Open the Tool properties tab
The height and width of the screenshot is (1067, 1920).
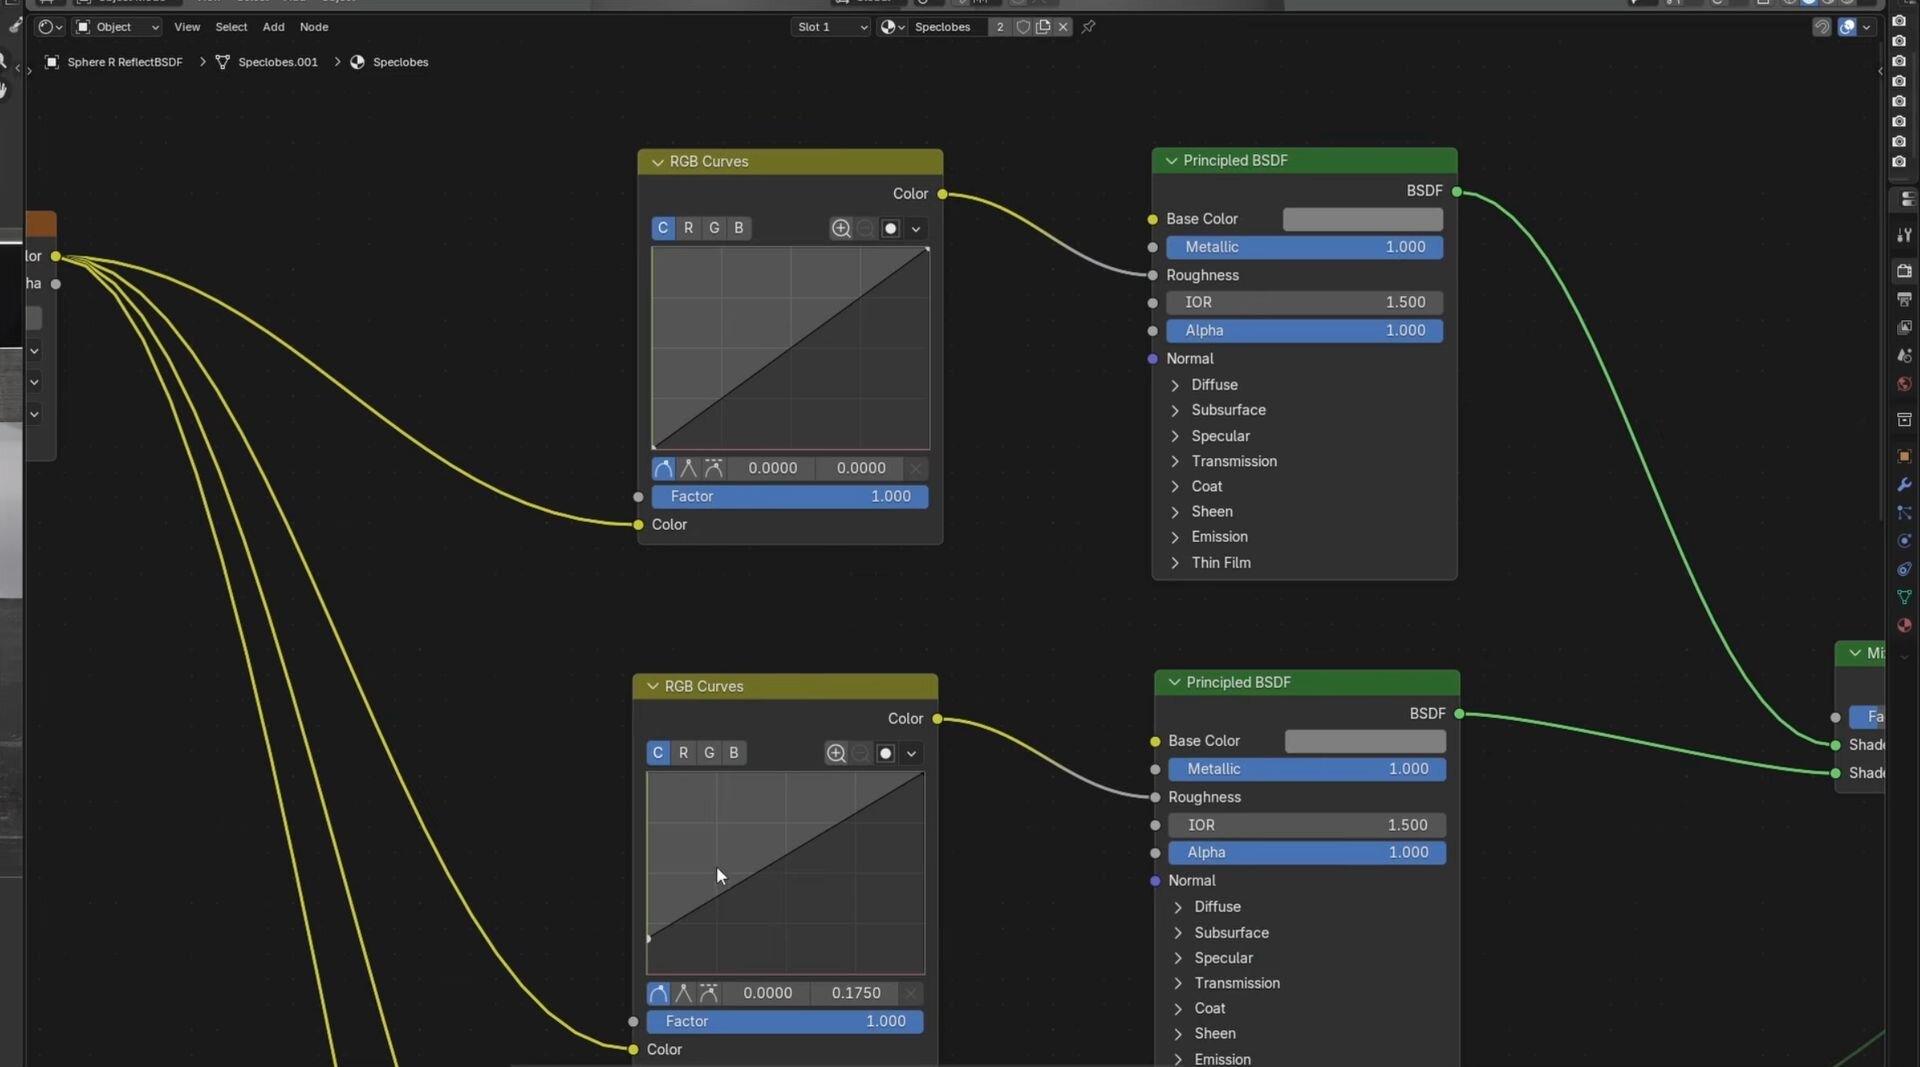coord(1904,235)
